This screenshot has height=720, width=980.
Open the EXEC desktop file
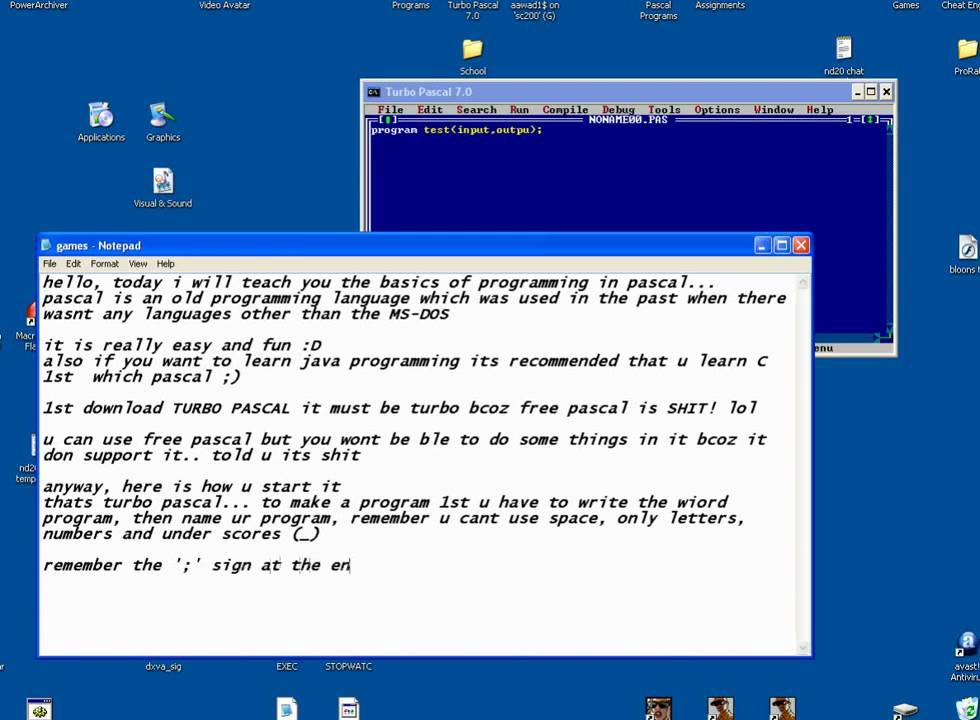(287, 666)
